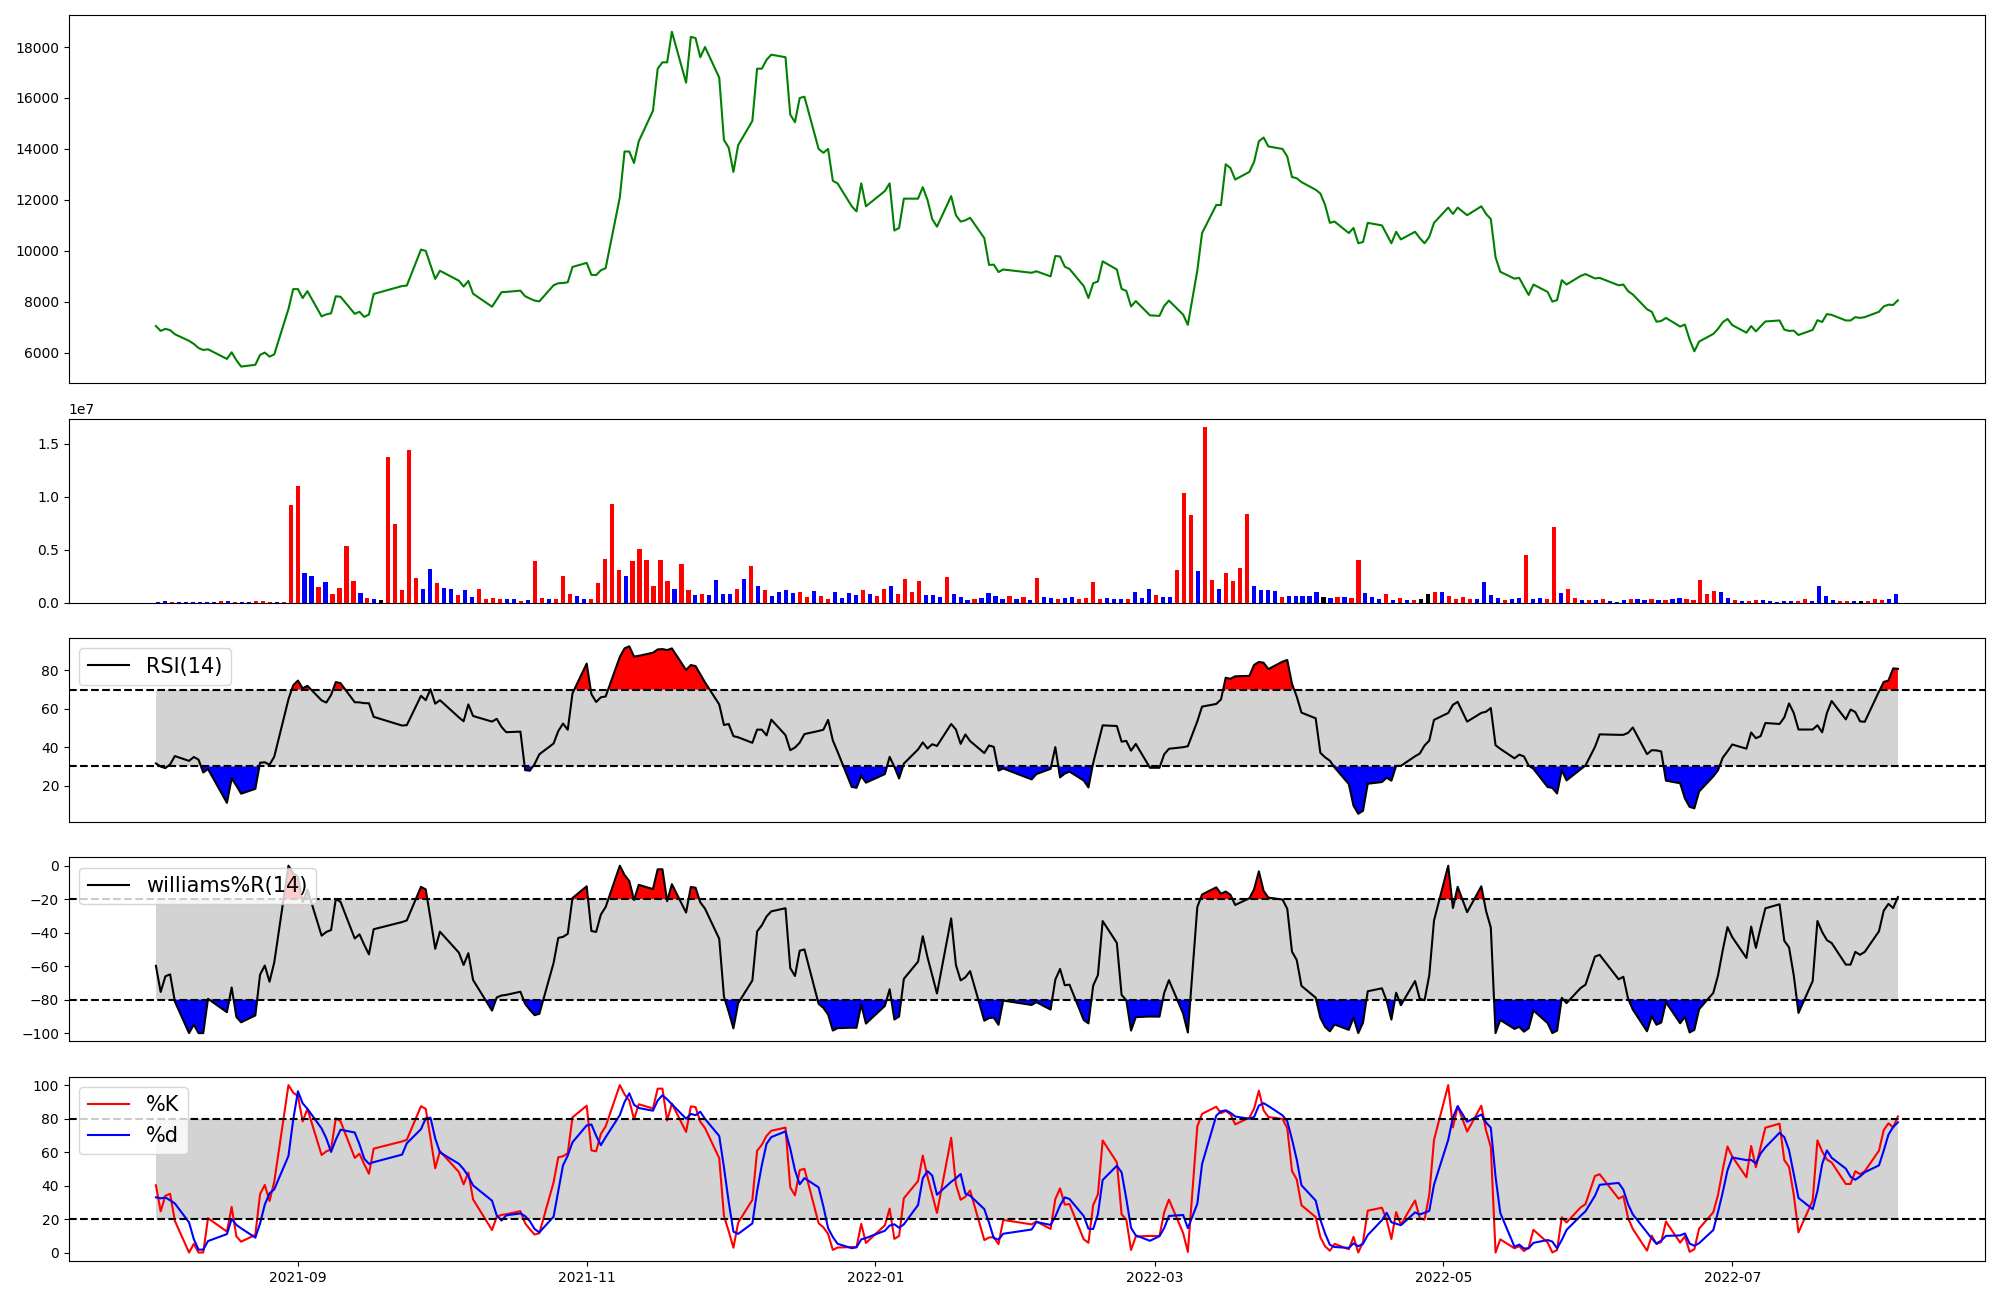Image resolution: width=2000 pixels, height=1300 pixels.
Task: Click the 2022-01 date tick label
Action: pyautogui.click(x=875, y=1277)
